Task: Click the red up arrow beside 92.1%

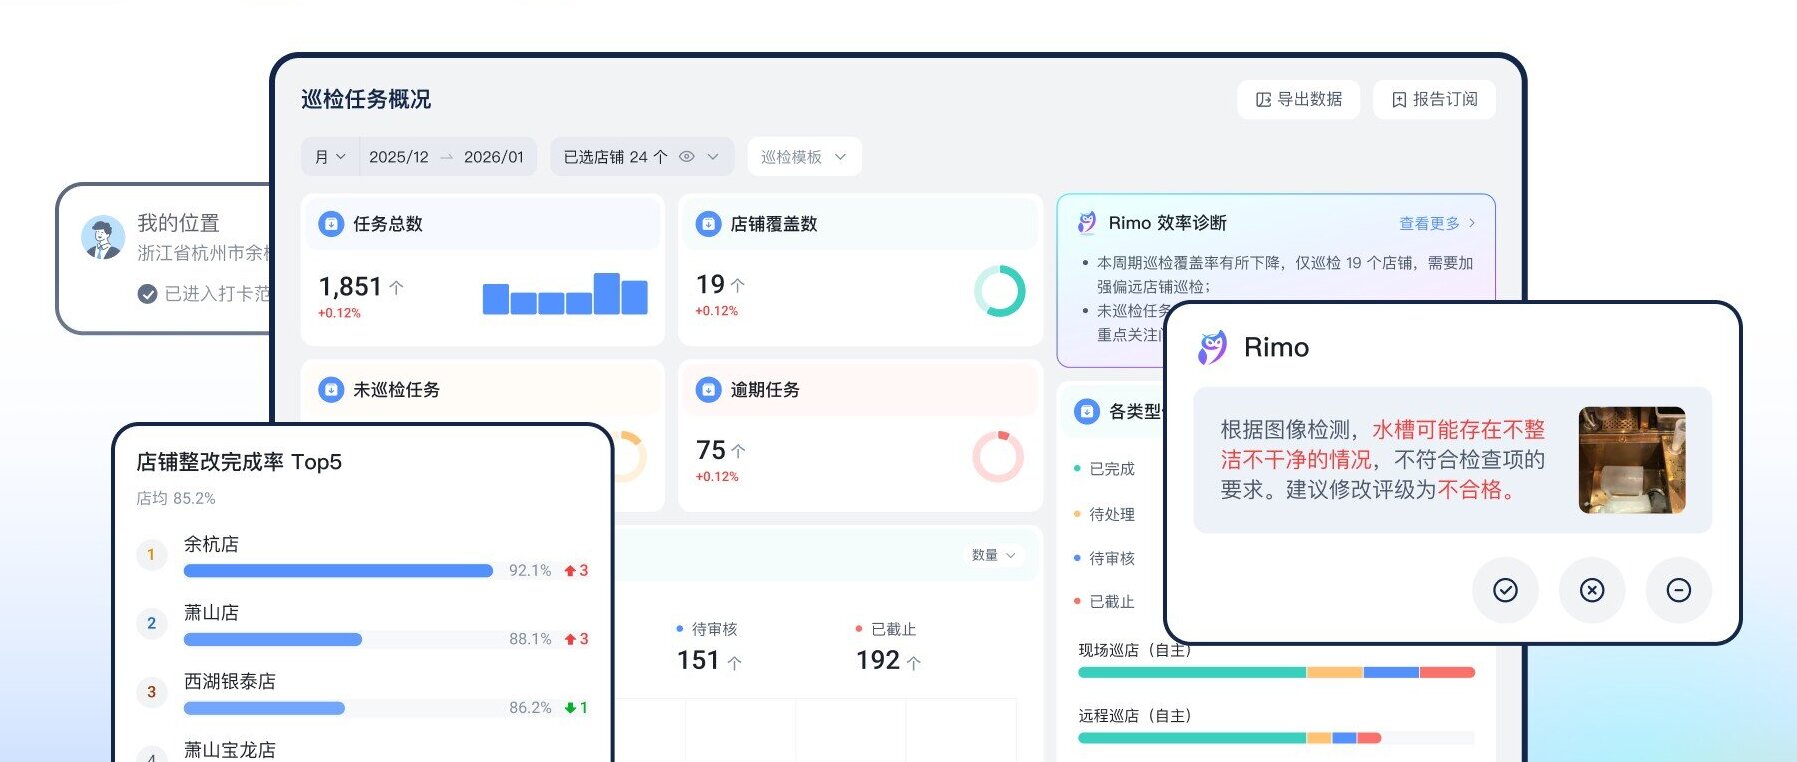Action: pyautogui.click(x=570, y=571)
